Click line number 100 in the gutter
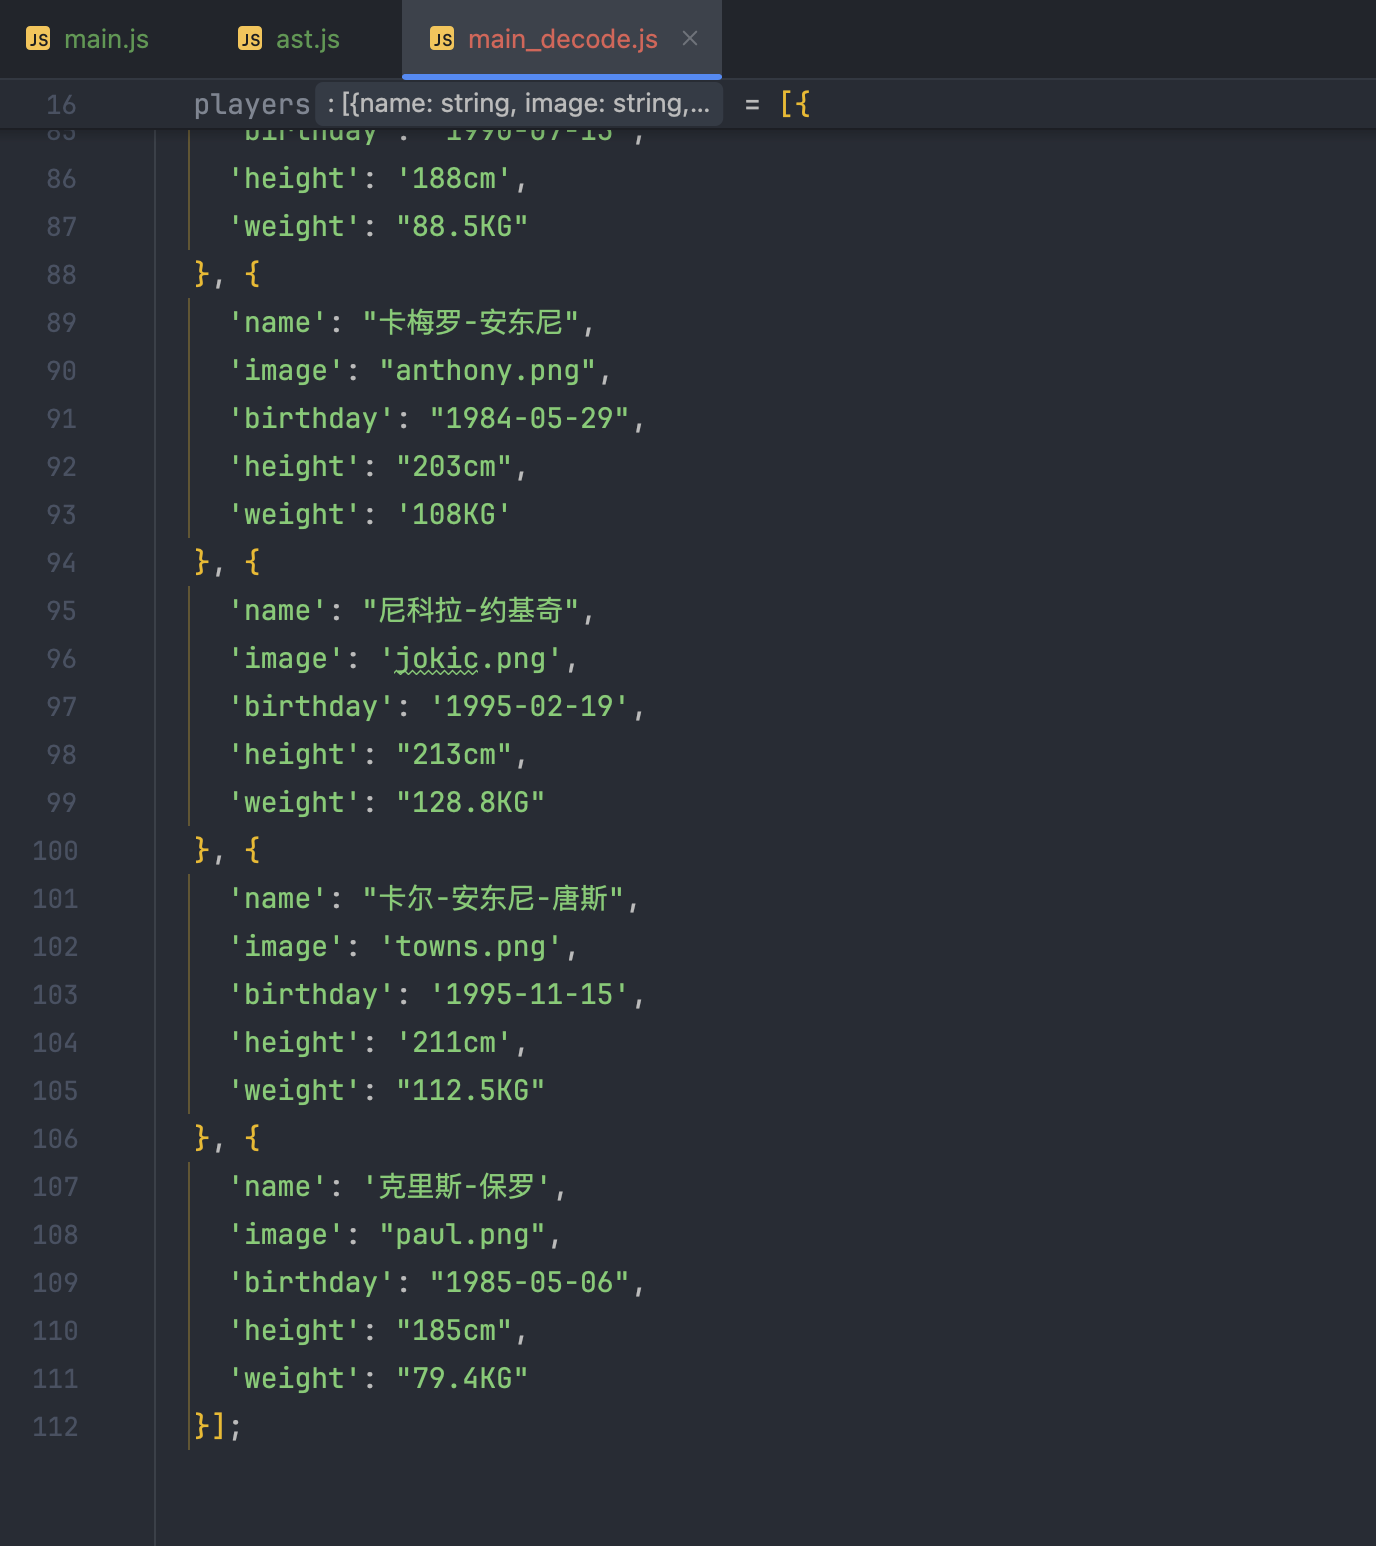 [x=55, y=851]
